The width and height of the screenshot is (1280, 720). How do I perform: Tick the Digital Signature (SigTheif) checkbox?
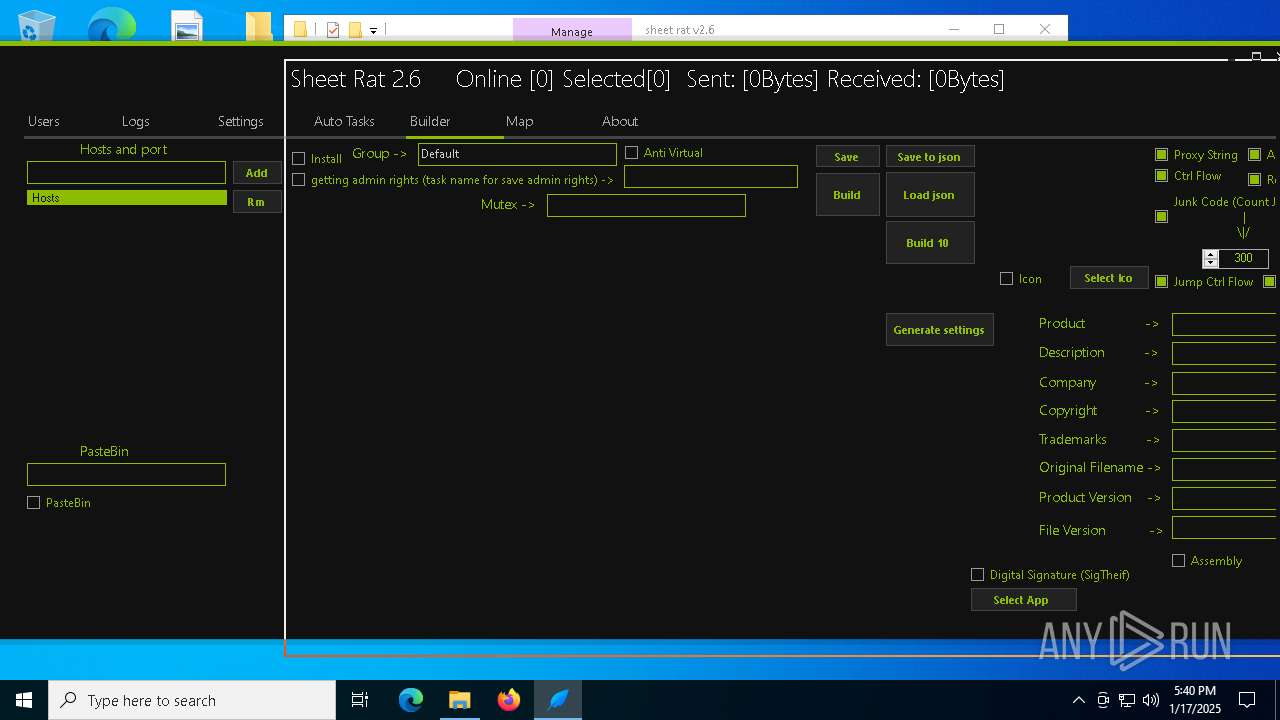click(977, 575)
